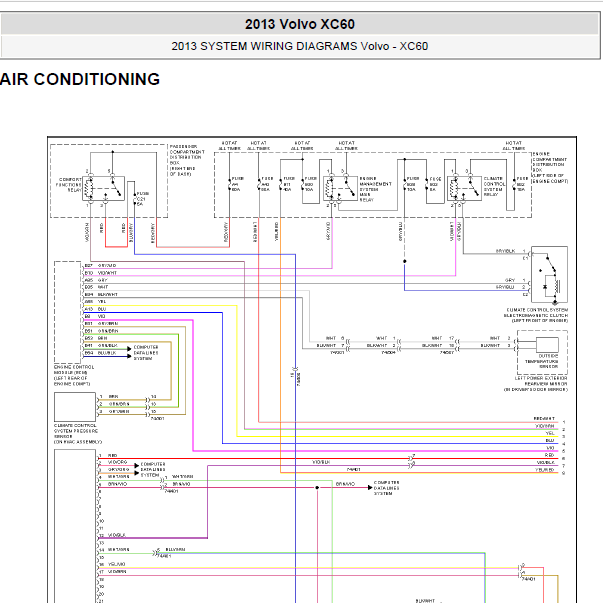Click the 'GRY/VIO' wire label at ECM pin B27
Screen dimensions: 603x603
107,265
